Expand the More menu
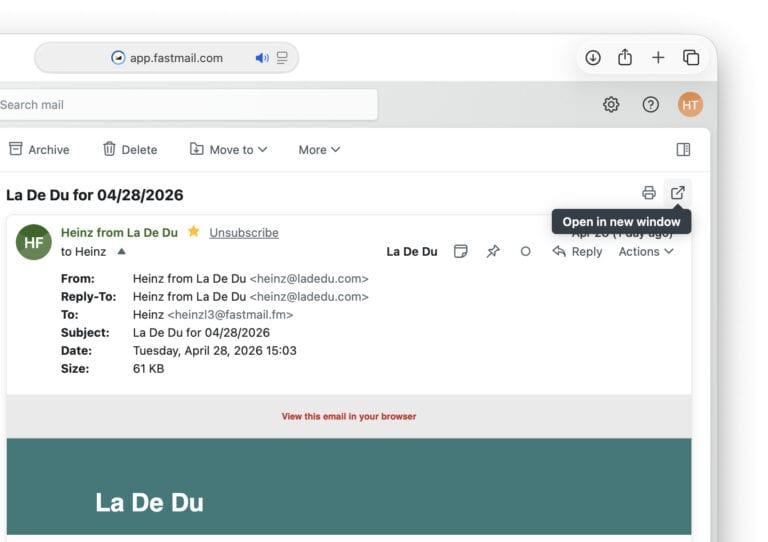768x542 pixels. click(x=319, y=149)
